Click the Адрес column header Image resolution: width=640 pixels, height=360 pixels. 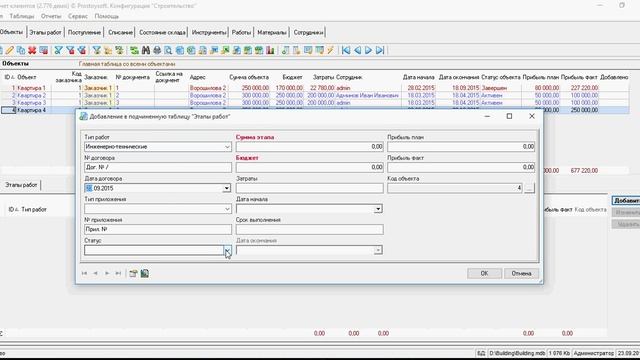pos(198,77)
